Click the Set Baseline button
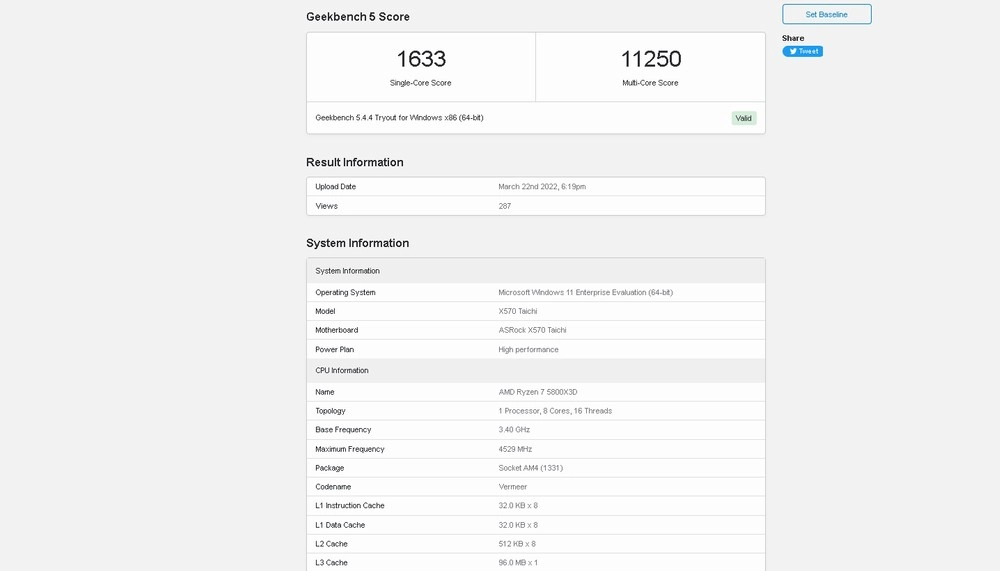 pyautogui.click(x=827, y=14)
